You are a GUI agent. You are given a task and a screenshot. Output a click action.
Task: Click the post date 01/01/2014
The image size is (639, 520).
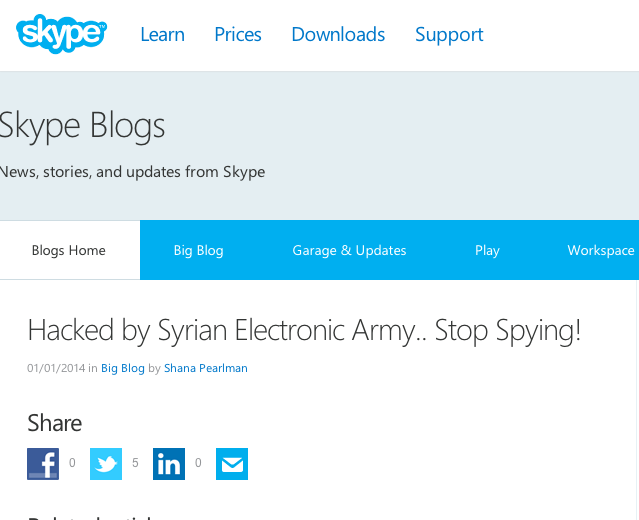tap(56, 368)
